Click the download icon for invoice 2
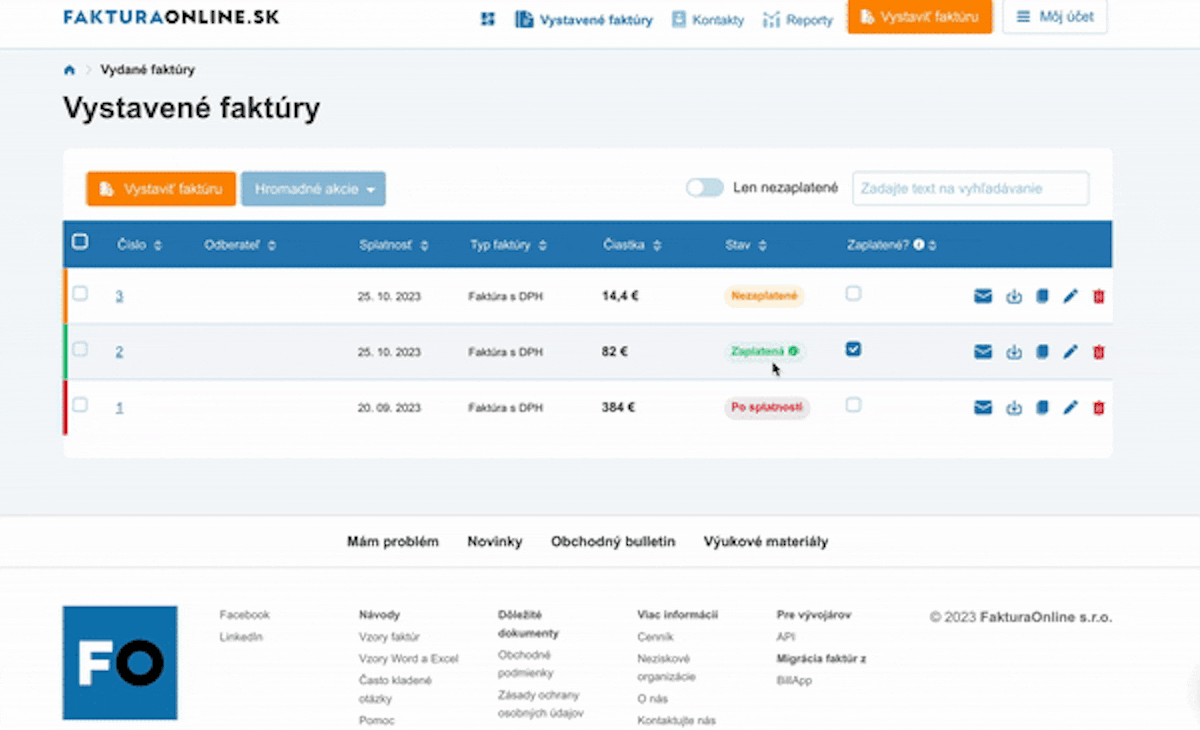1200x730 pixels. (x=1014, y=352)
